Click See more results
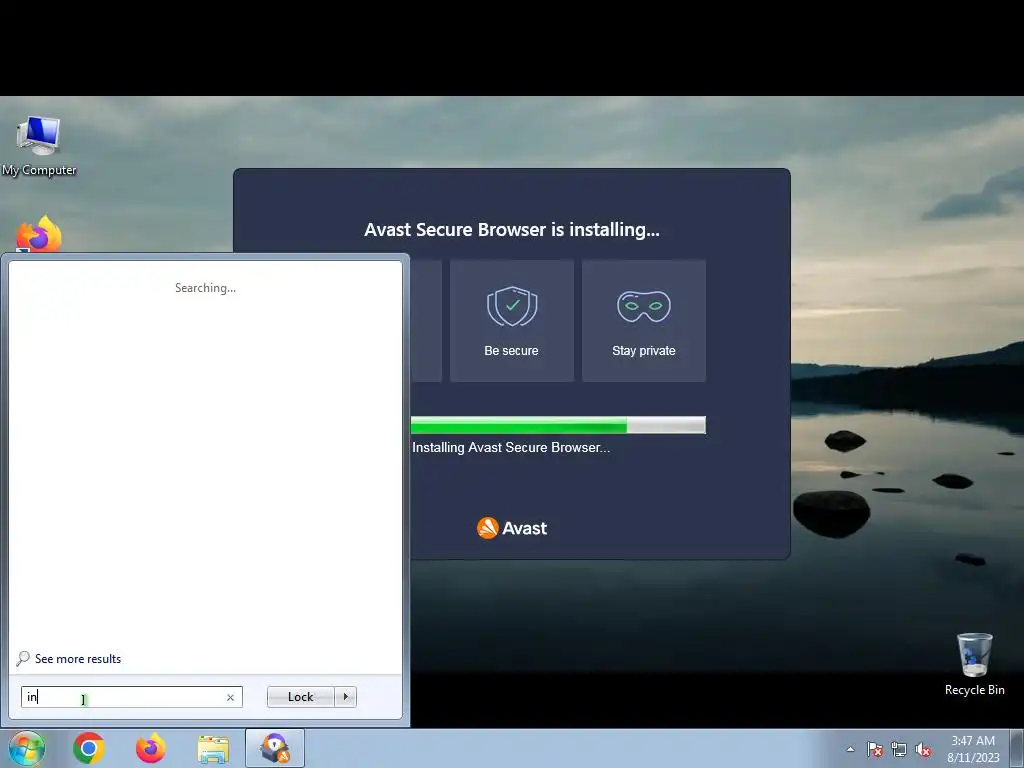The height and width of the screenshot is (768, 1024). 78,659
